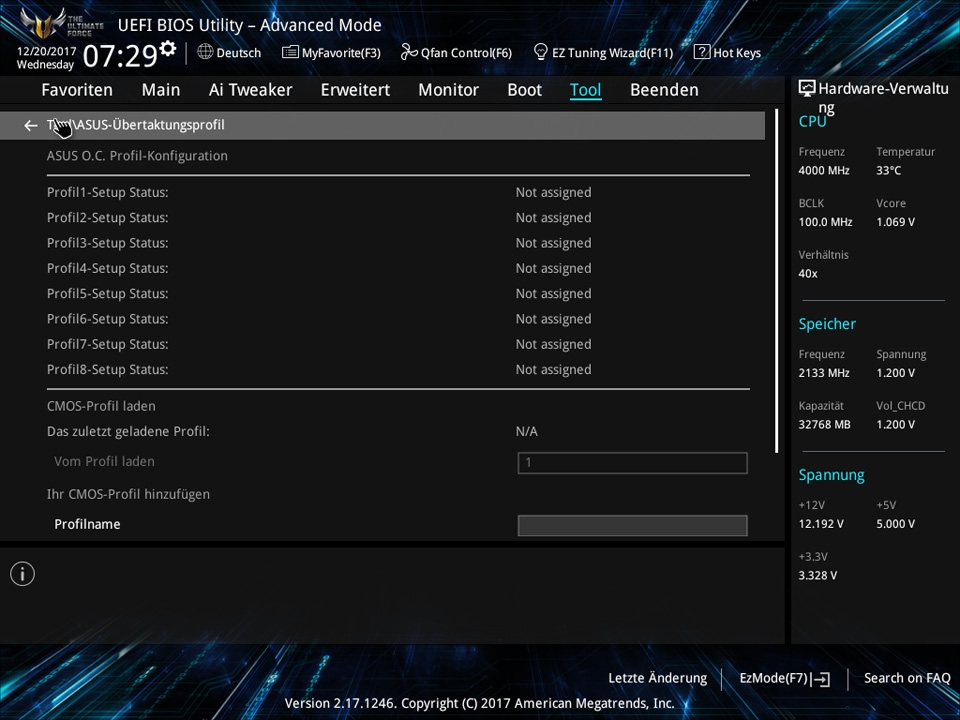Viewport: 960px width, 720px height.
Task: Select the Tool tab
Action: click(x=585, y=90)
